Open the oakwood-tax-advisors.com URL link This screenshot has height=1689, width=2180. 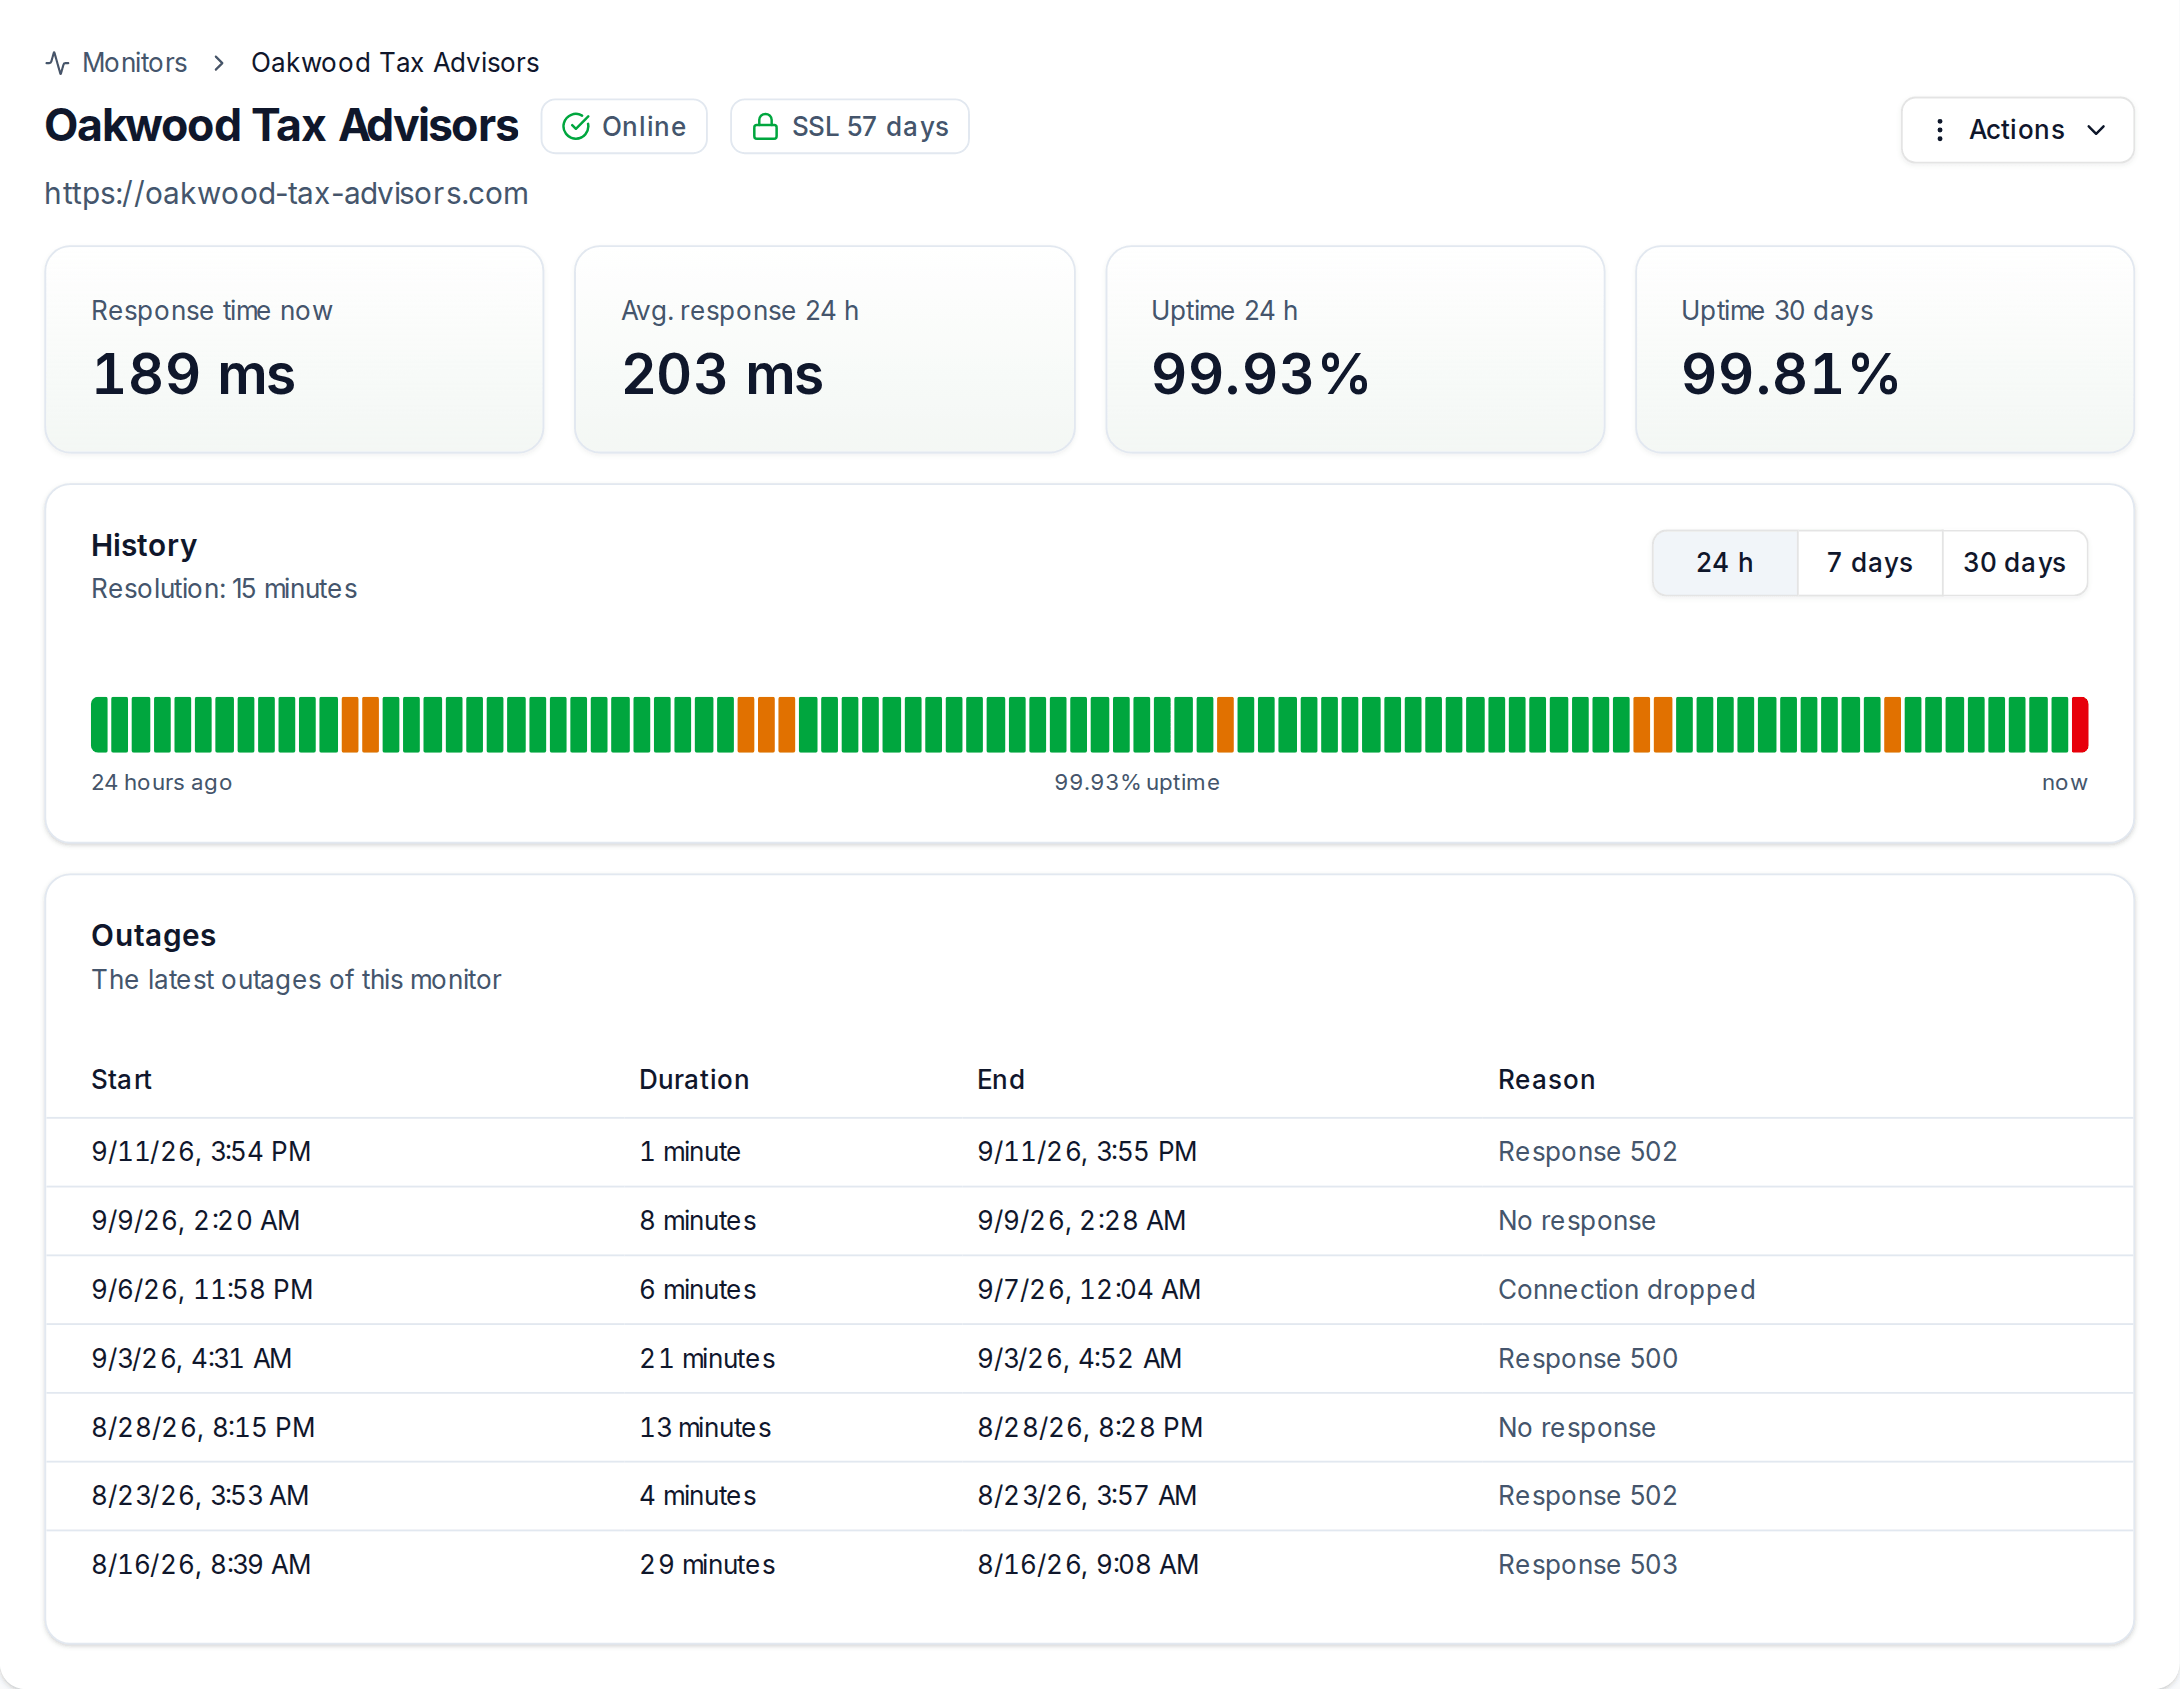286,193
